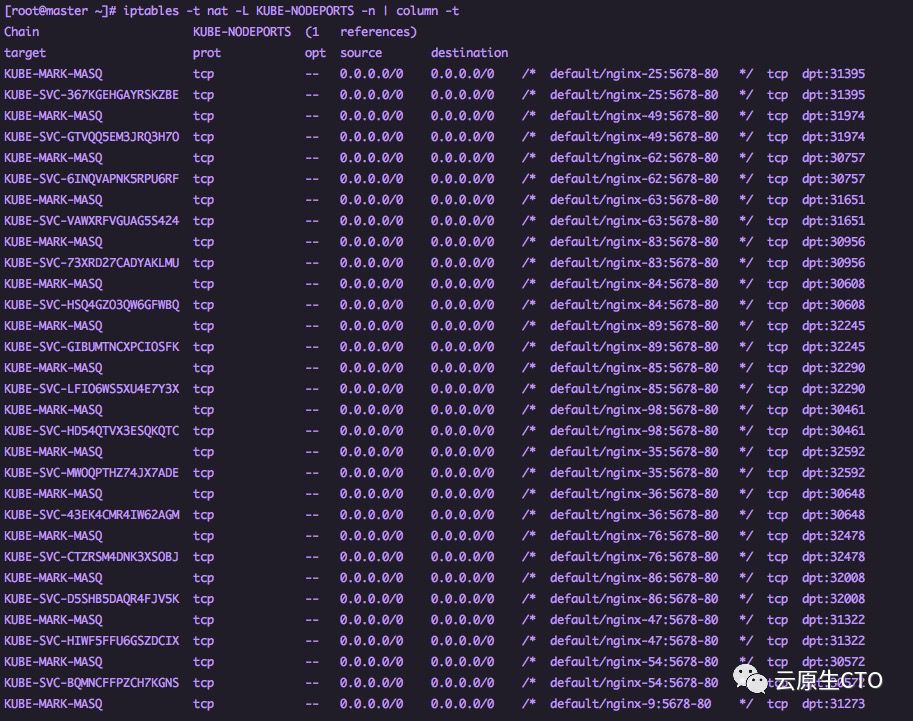
Task: Click 'column' in the typed command
Action: [x=417, y=11]
